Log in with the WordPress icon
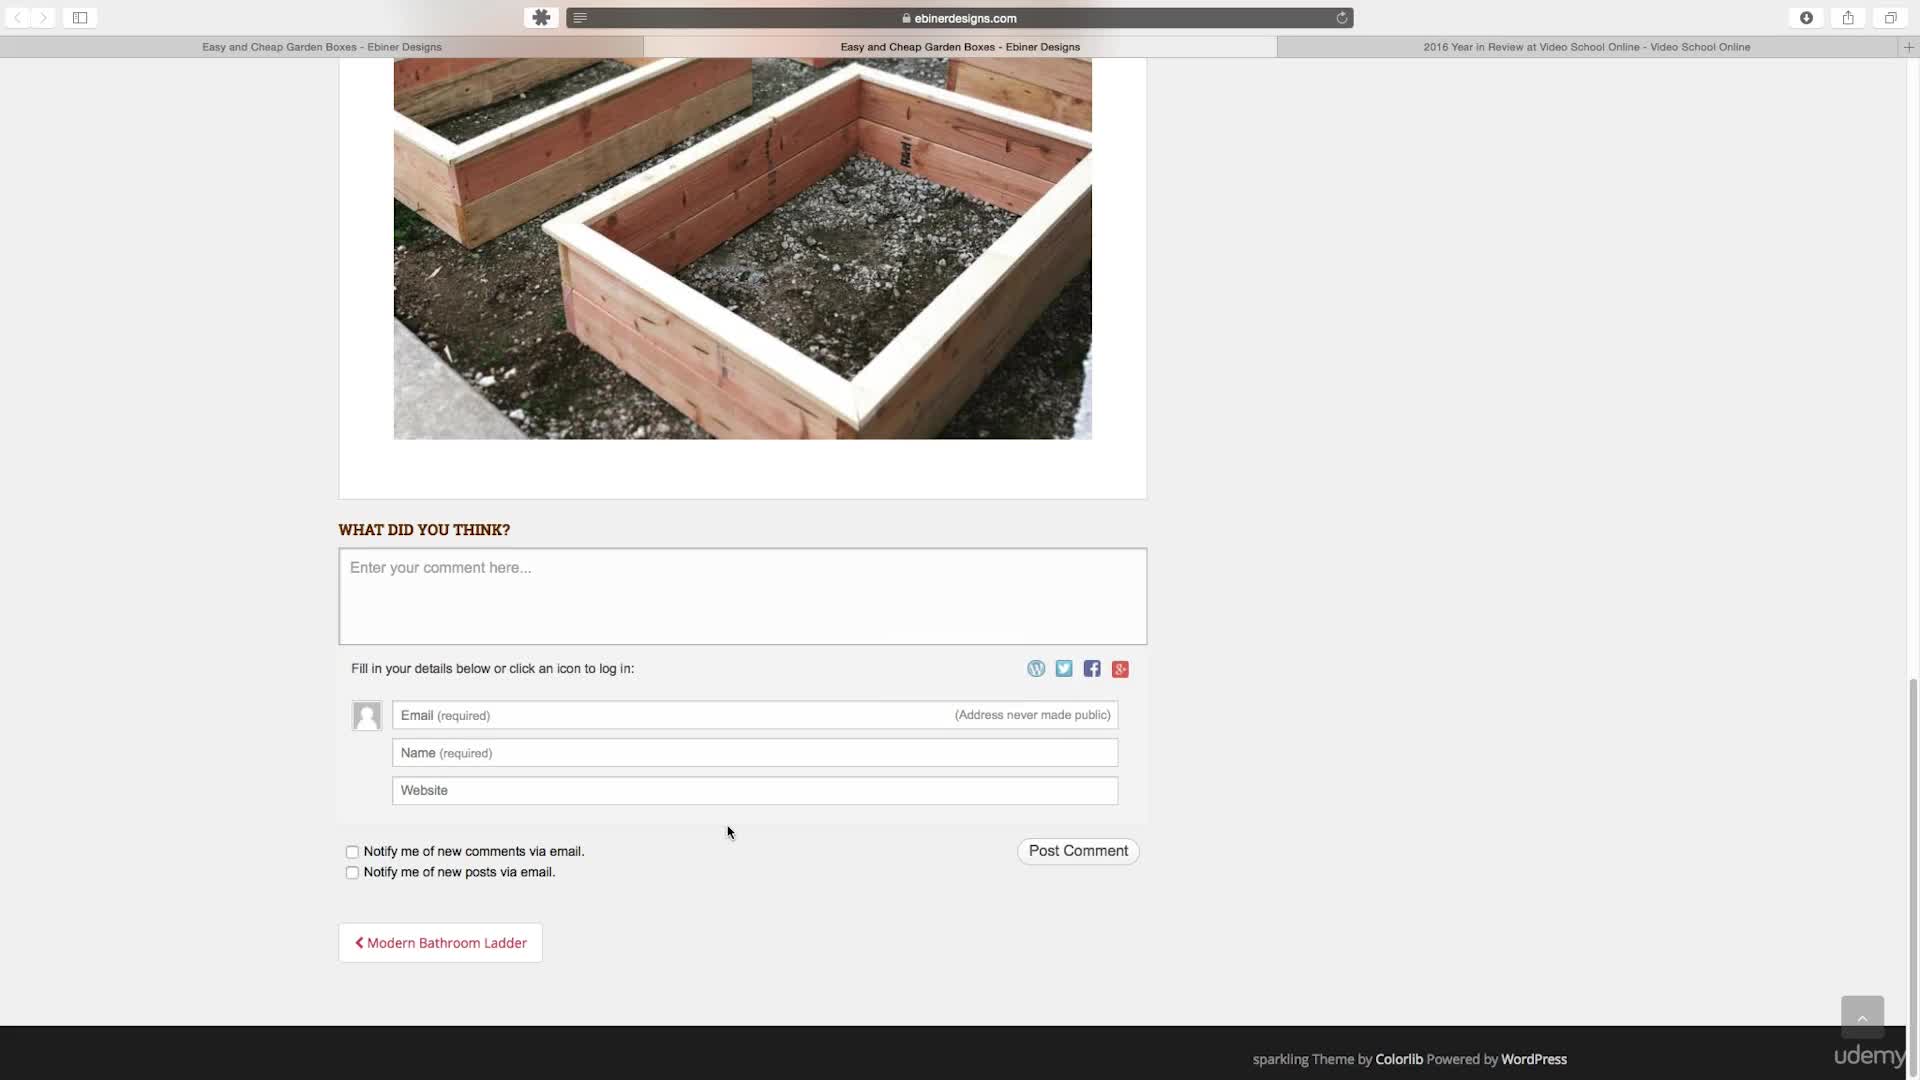The width and height of the screenshot is (1920, 1080). click(1036, 669)
